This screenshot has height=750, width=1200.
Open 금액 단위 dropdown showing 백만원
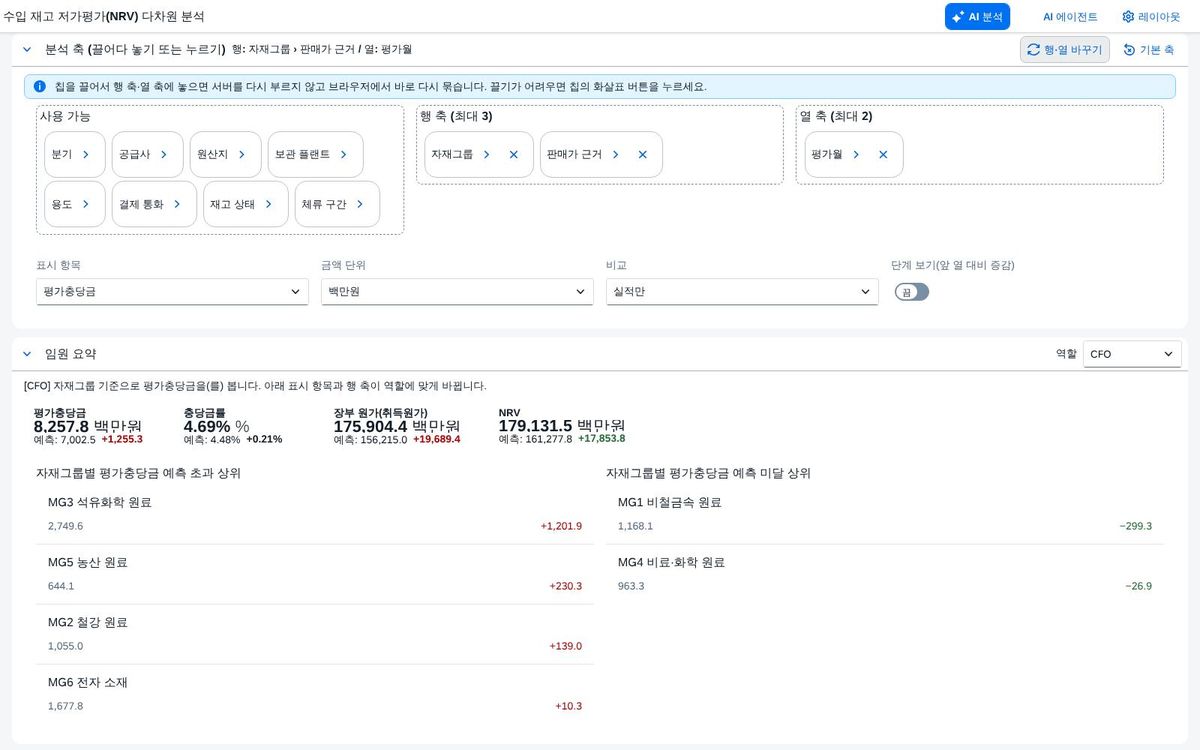(457, 291)
